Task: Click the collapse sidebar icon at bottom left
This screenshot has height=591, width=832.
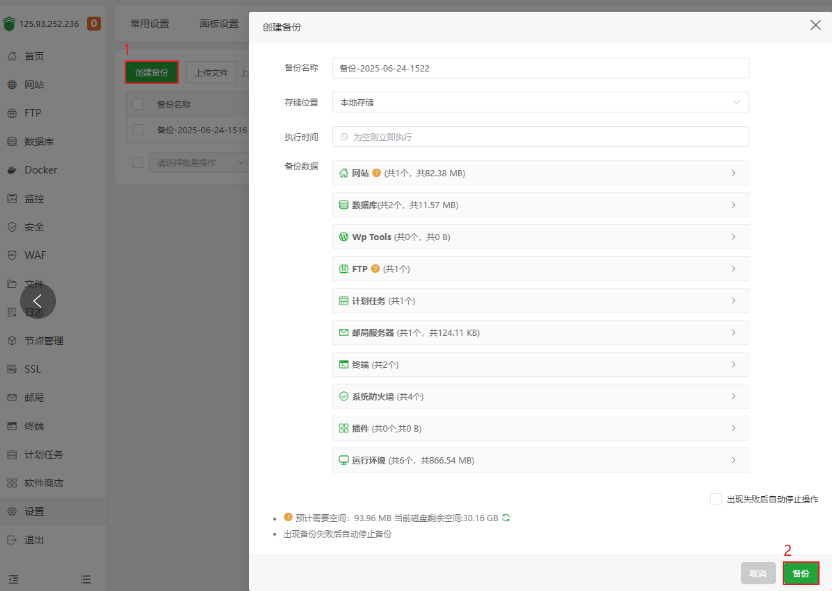Action: click(13, 579)
